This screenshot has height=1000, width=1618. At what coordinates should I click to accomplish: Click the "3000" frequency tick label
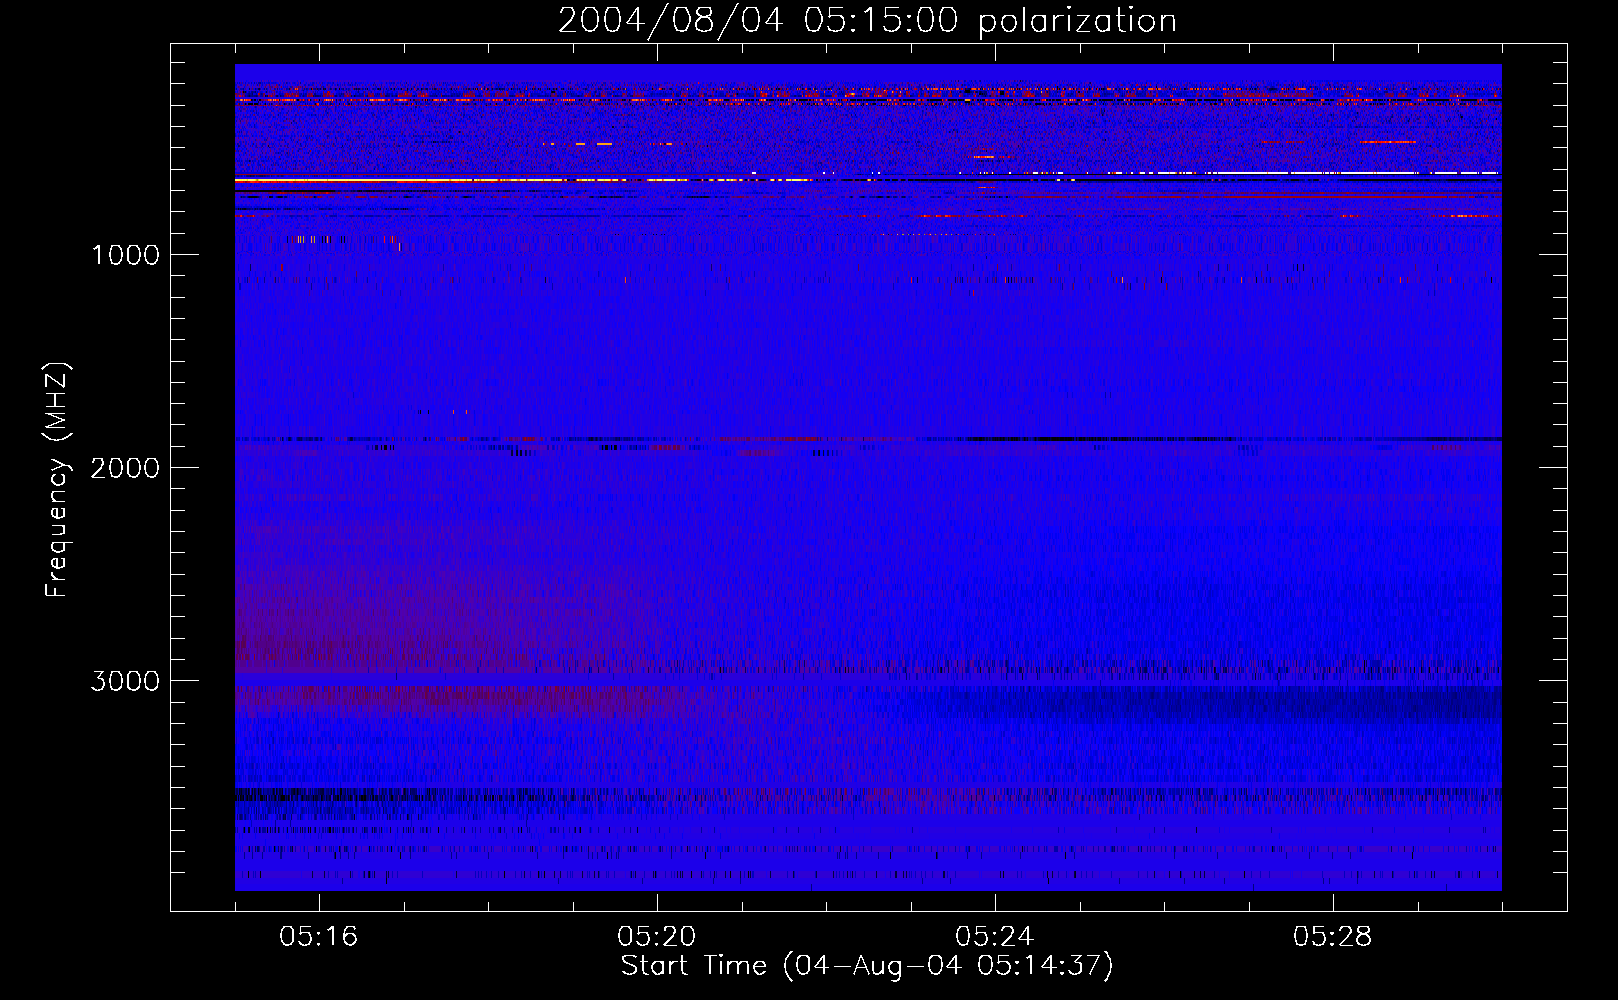[x=125, y=681]
